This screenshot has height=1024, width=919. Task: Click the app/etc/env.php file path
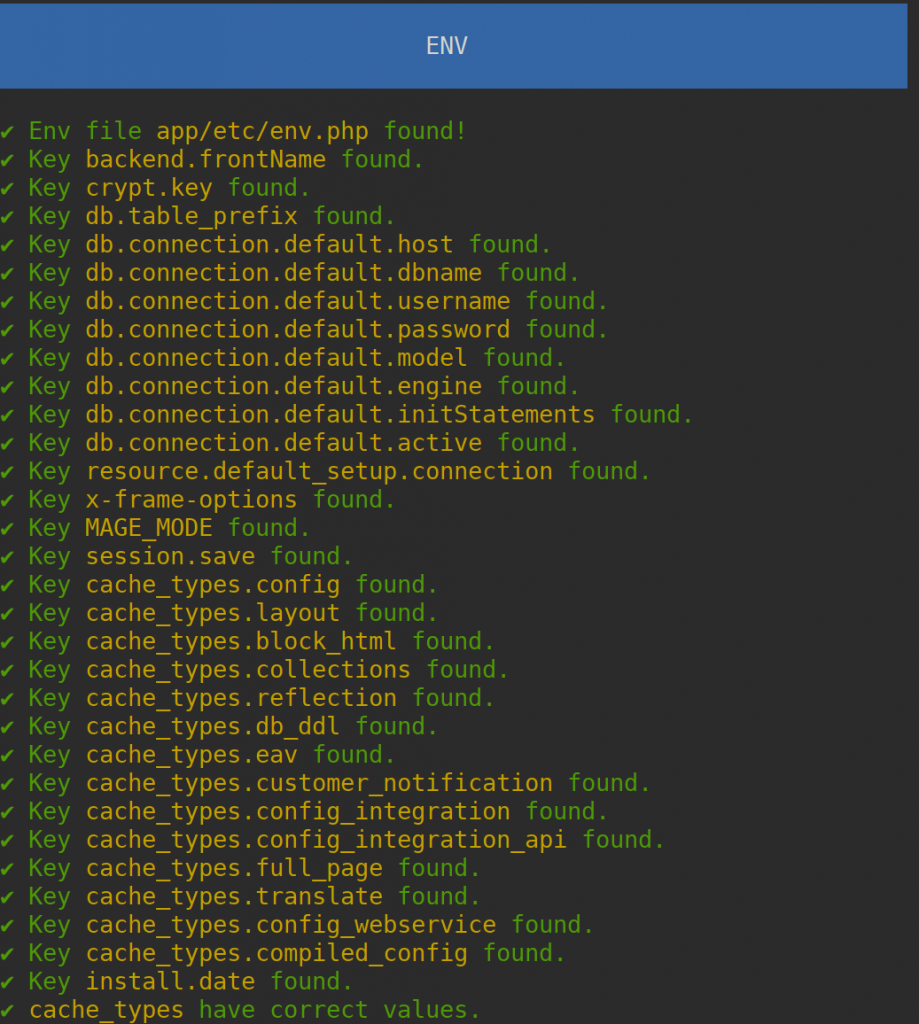click(262, 131)
